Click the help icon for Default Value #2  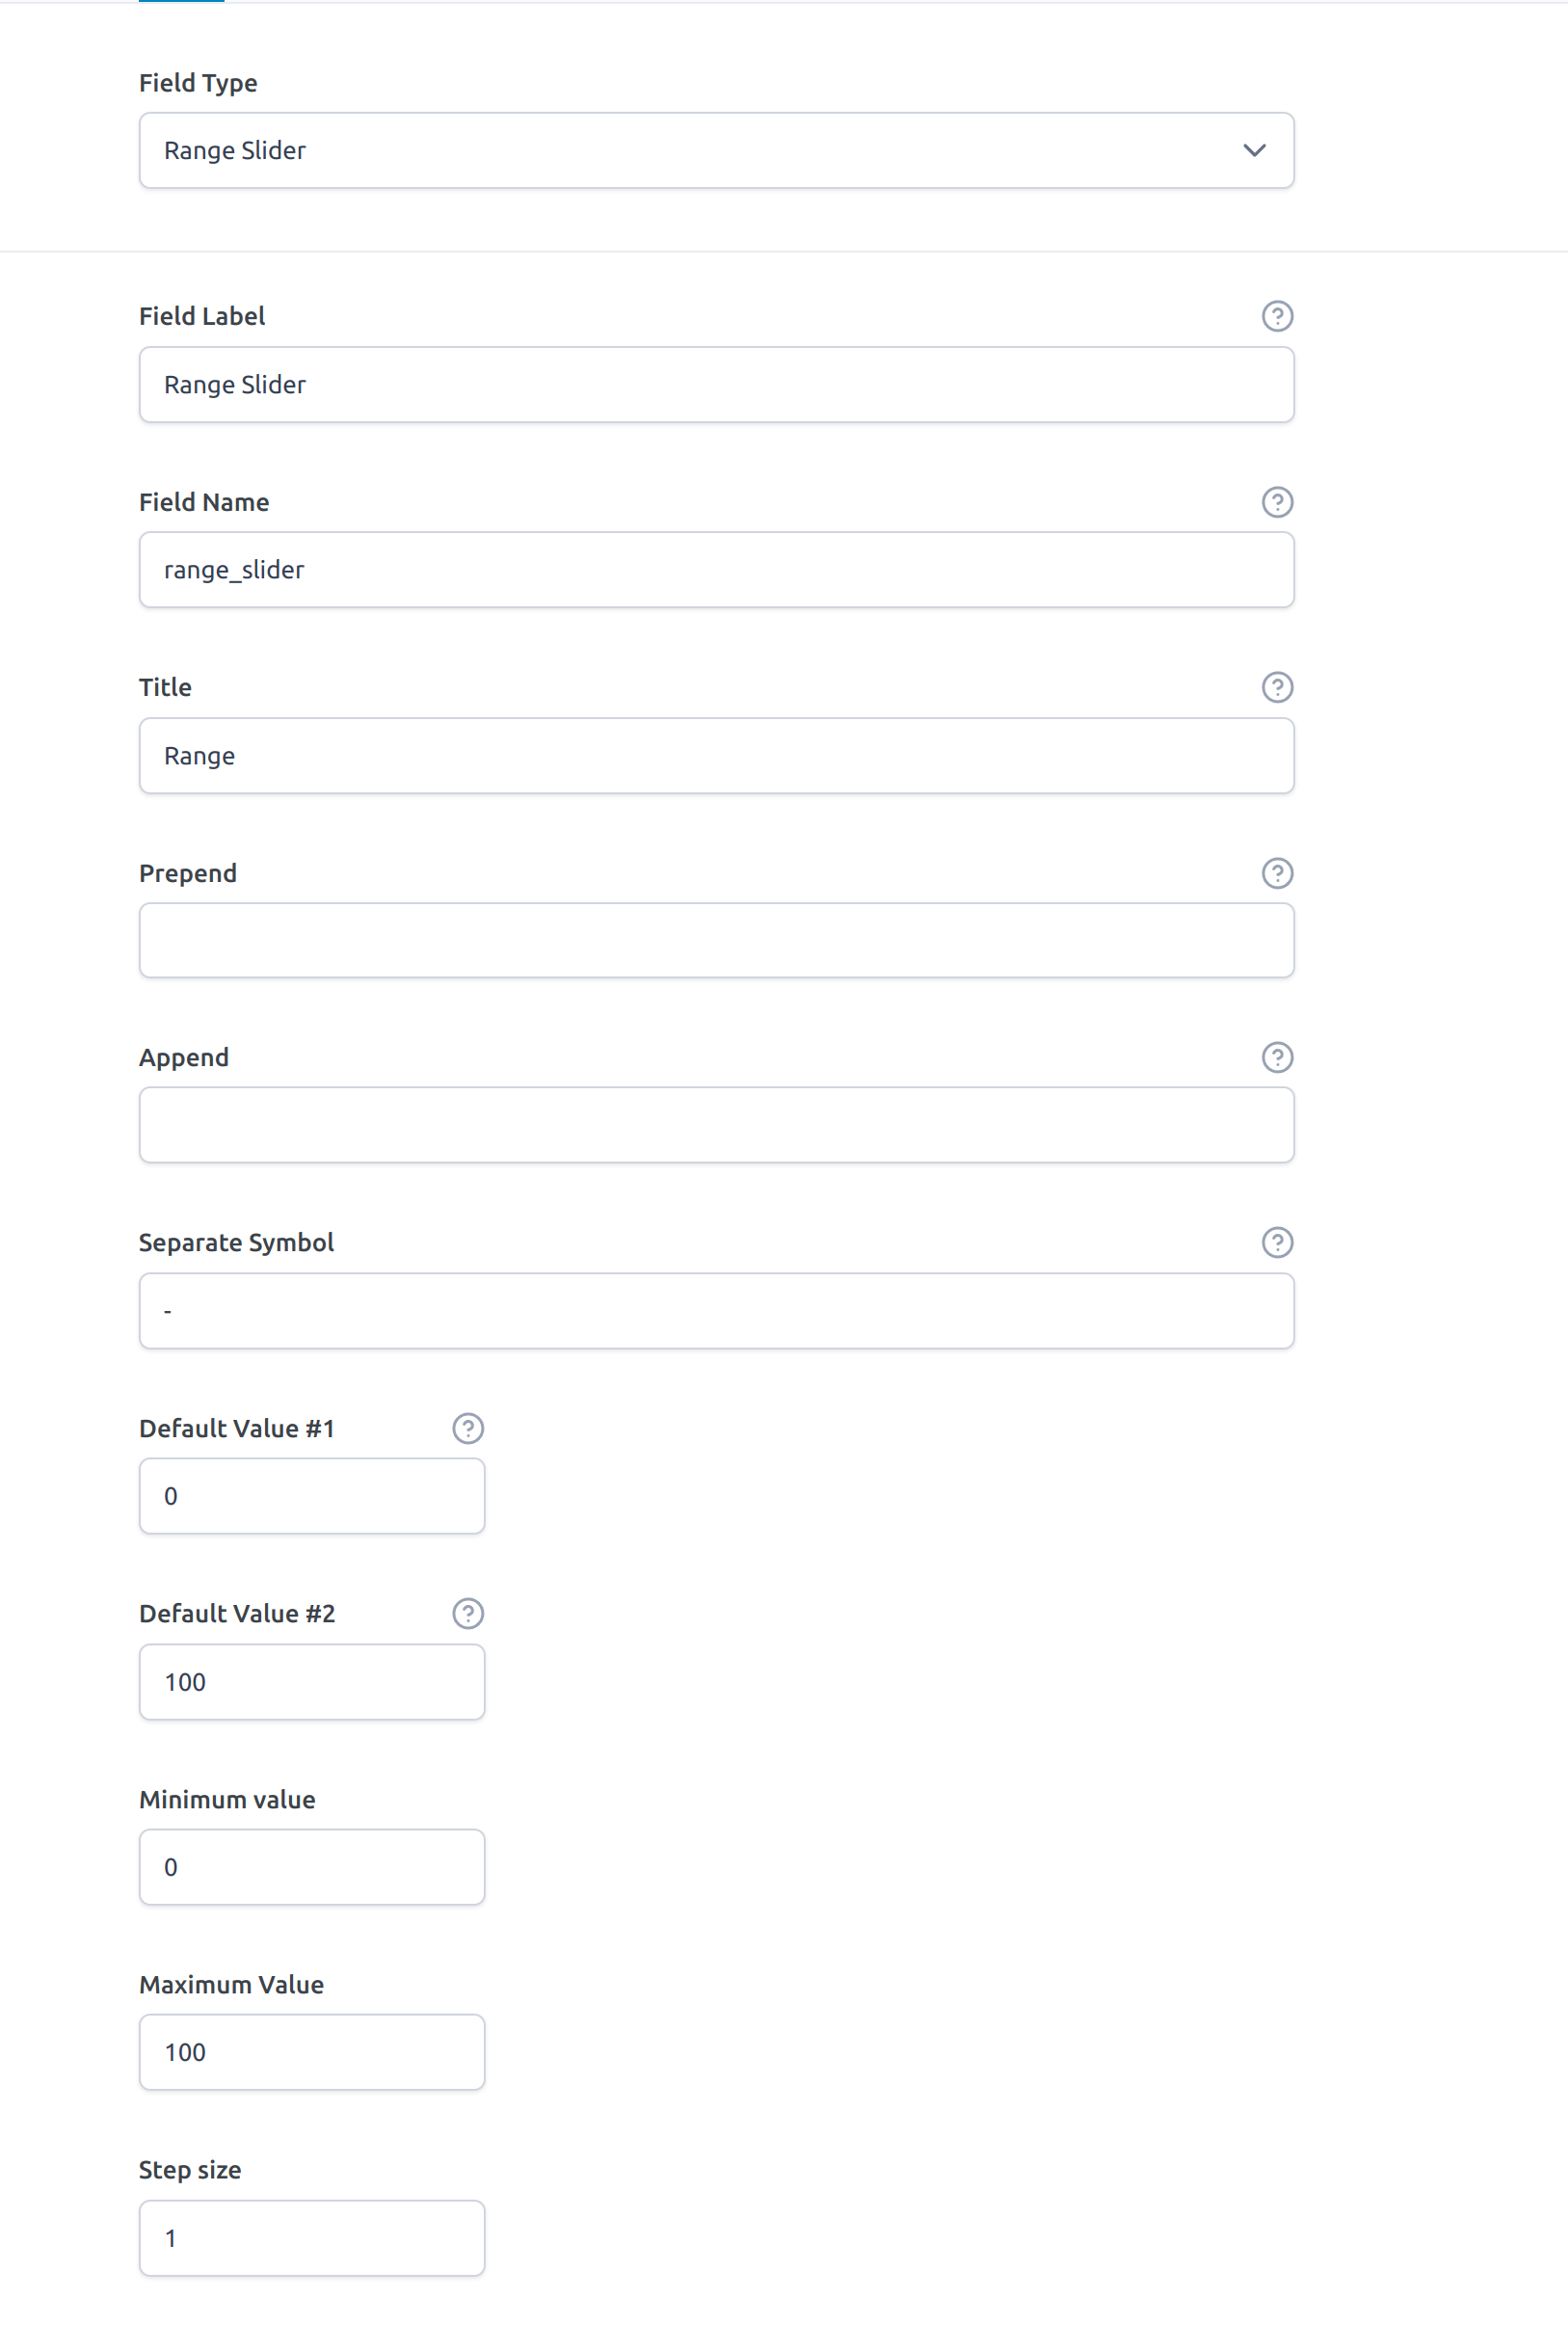[468, 1613]
